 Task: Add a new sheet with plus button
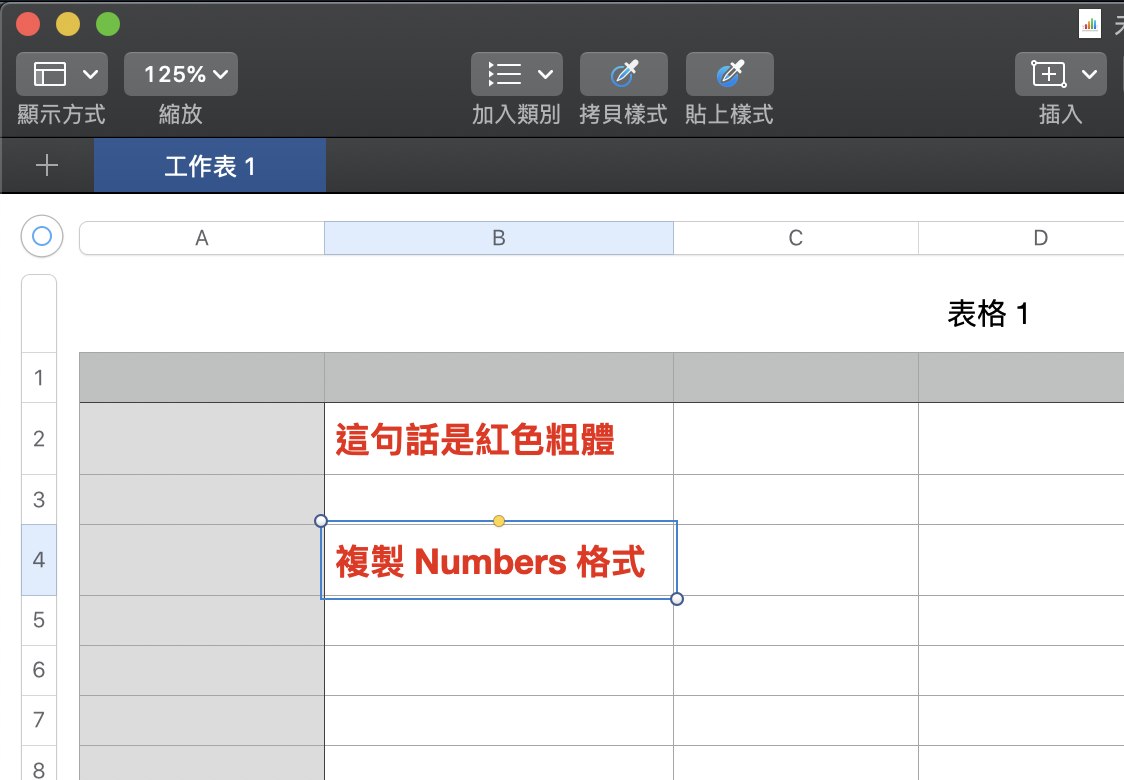tap(47, 166)
